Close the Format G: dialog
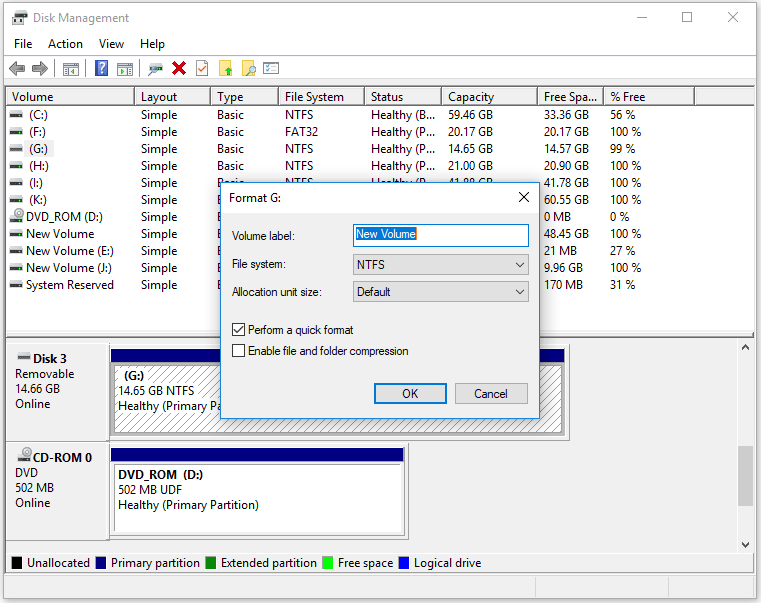The image size is (761, 603). tap(524, 197)
